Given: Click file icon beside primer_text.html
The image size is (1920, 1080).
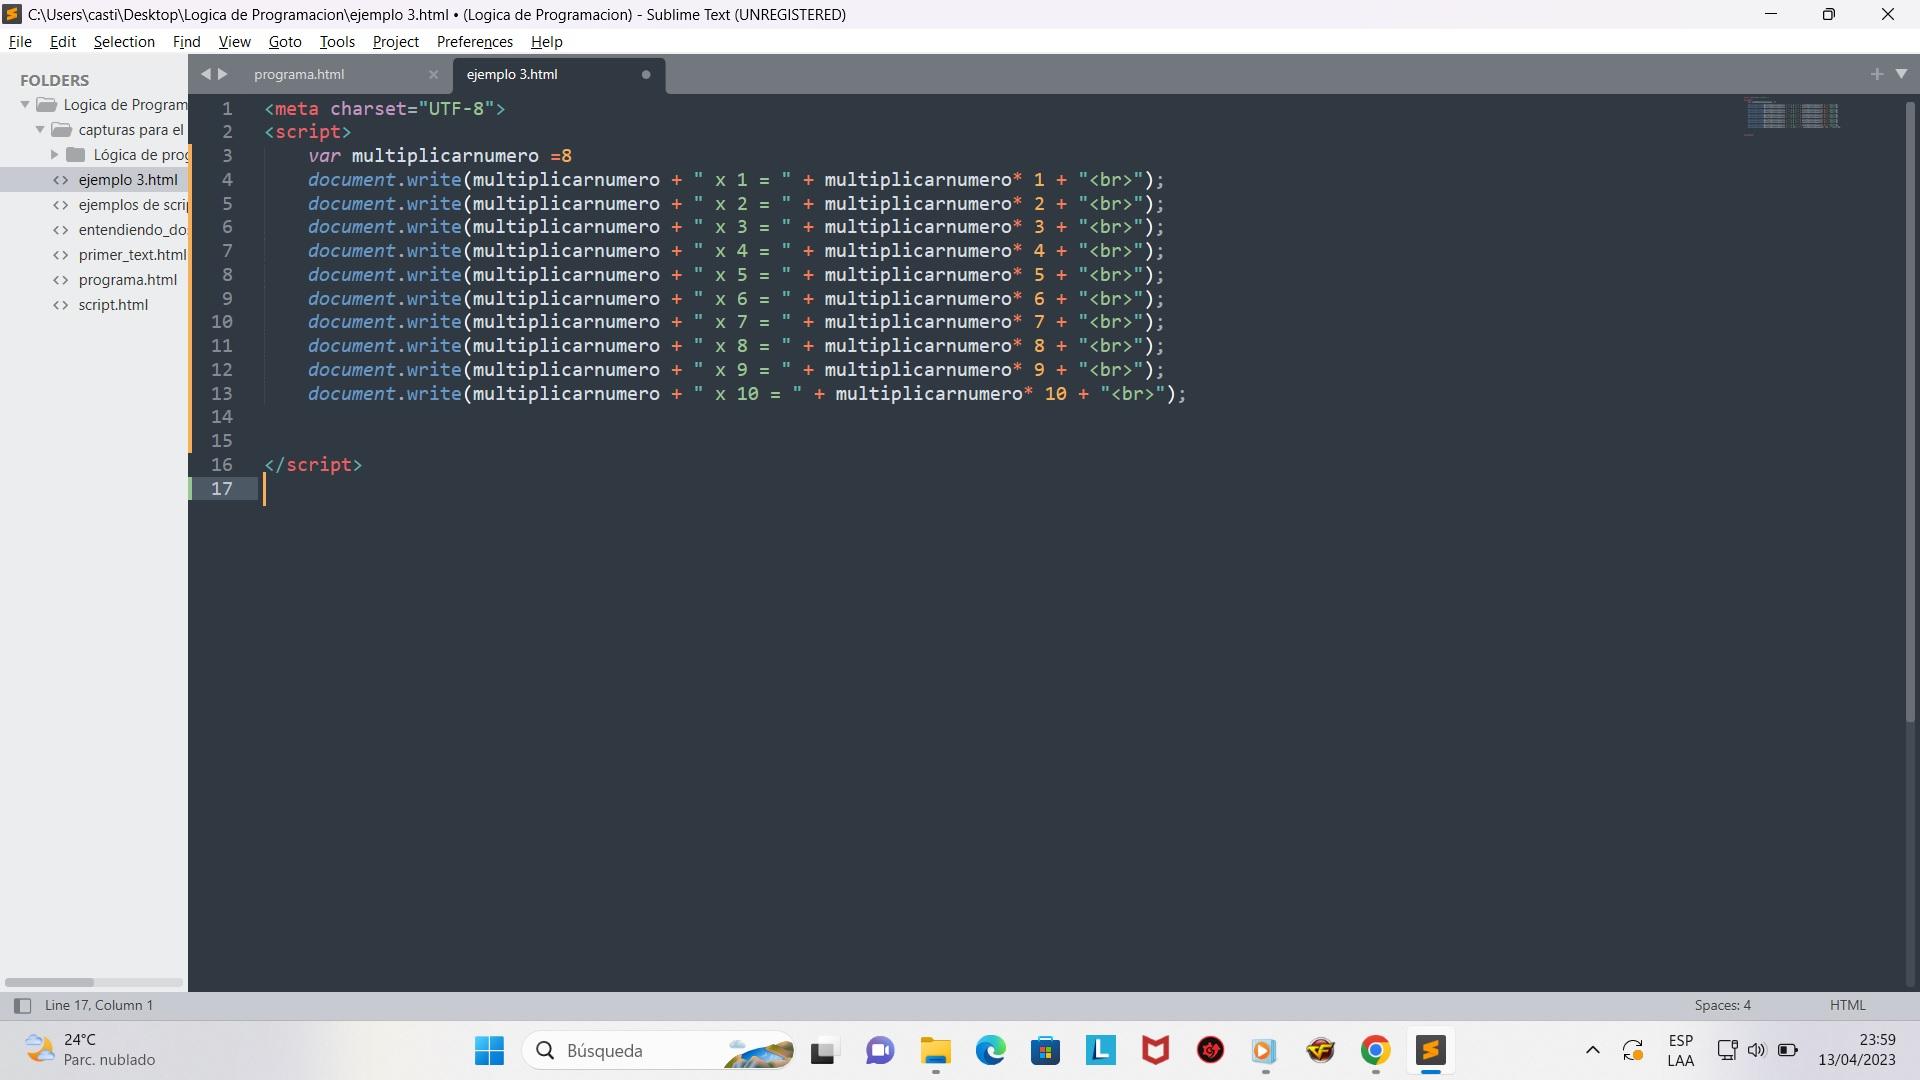Looking at the screenshot, I should click(61, 255).
